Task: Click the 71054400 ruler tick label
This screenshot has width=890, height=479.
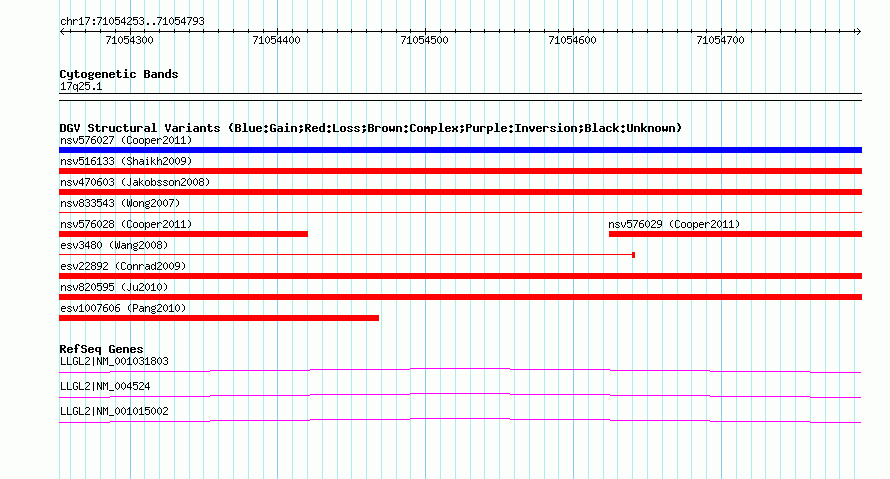Action: tap(276, 40)
